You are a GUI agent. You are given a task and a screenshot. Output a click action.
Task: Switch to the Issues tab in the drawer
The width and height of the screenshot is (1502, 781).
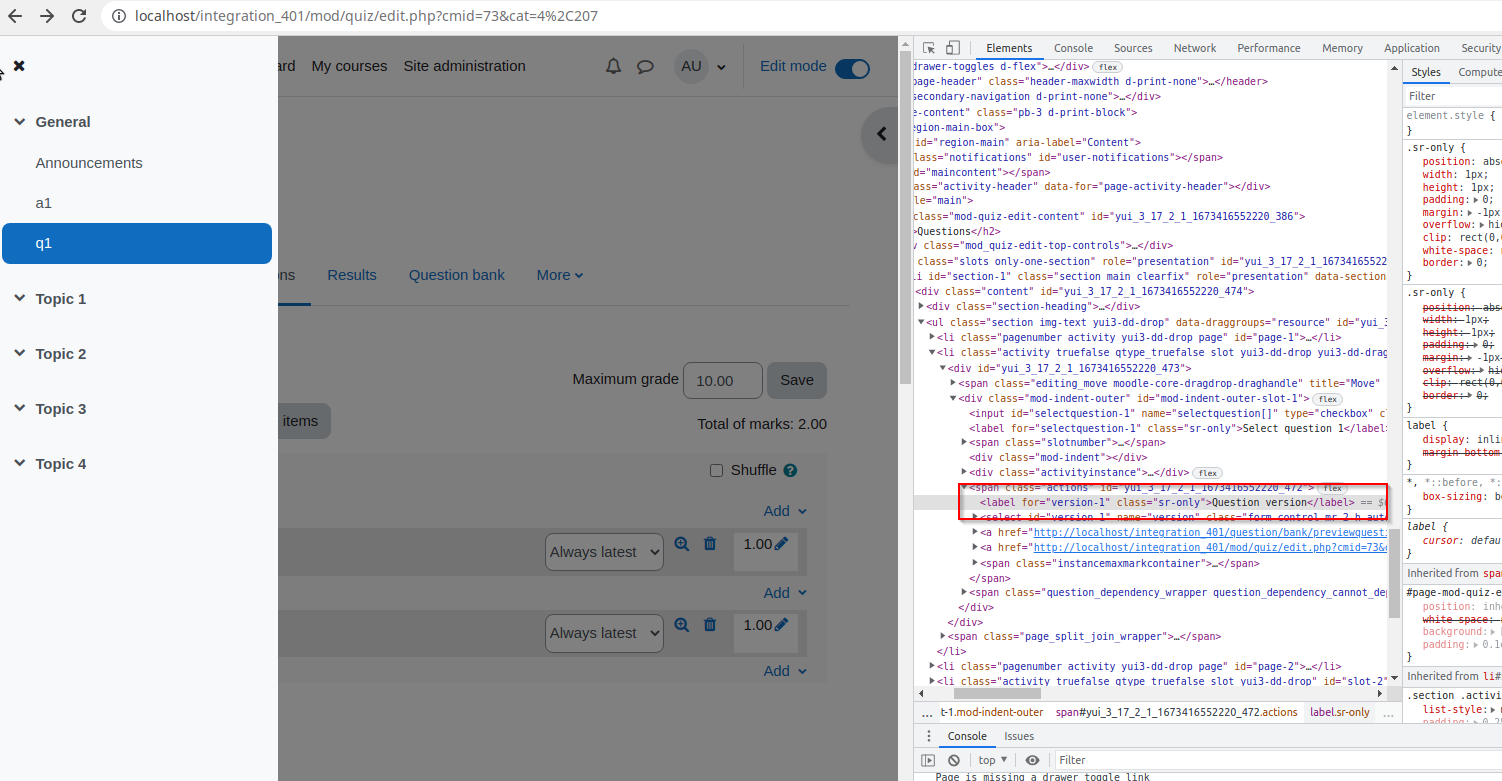[x=1019, y=736]
